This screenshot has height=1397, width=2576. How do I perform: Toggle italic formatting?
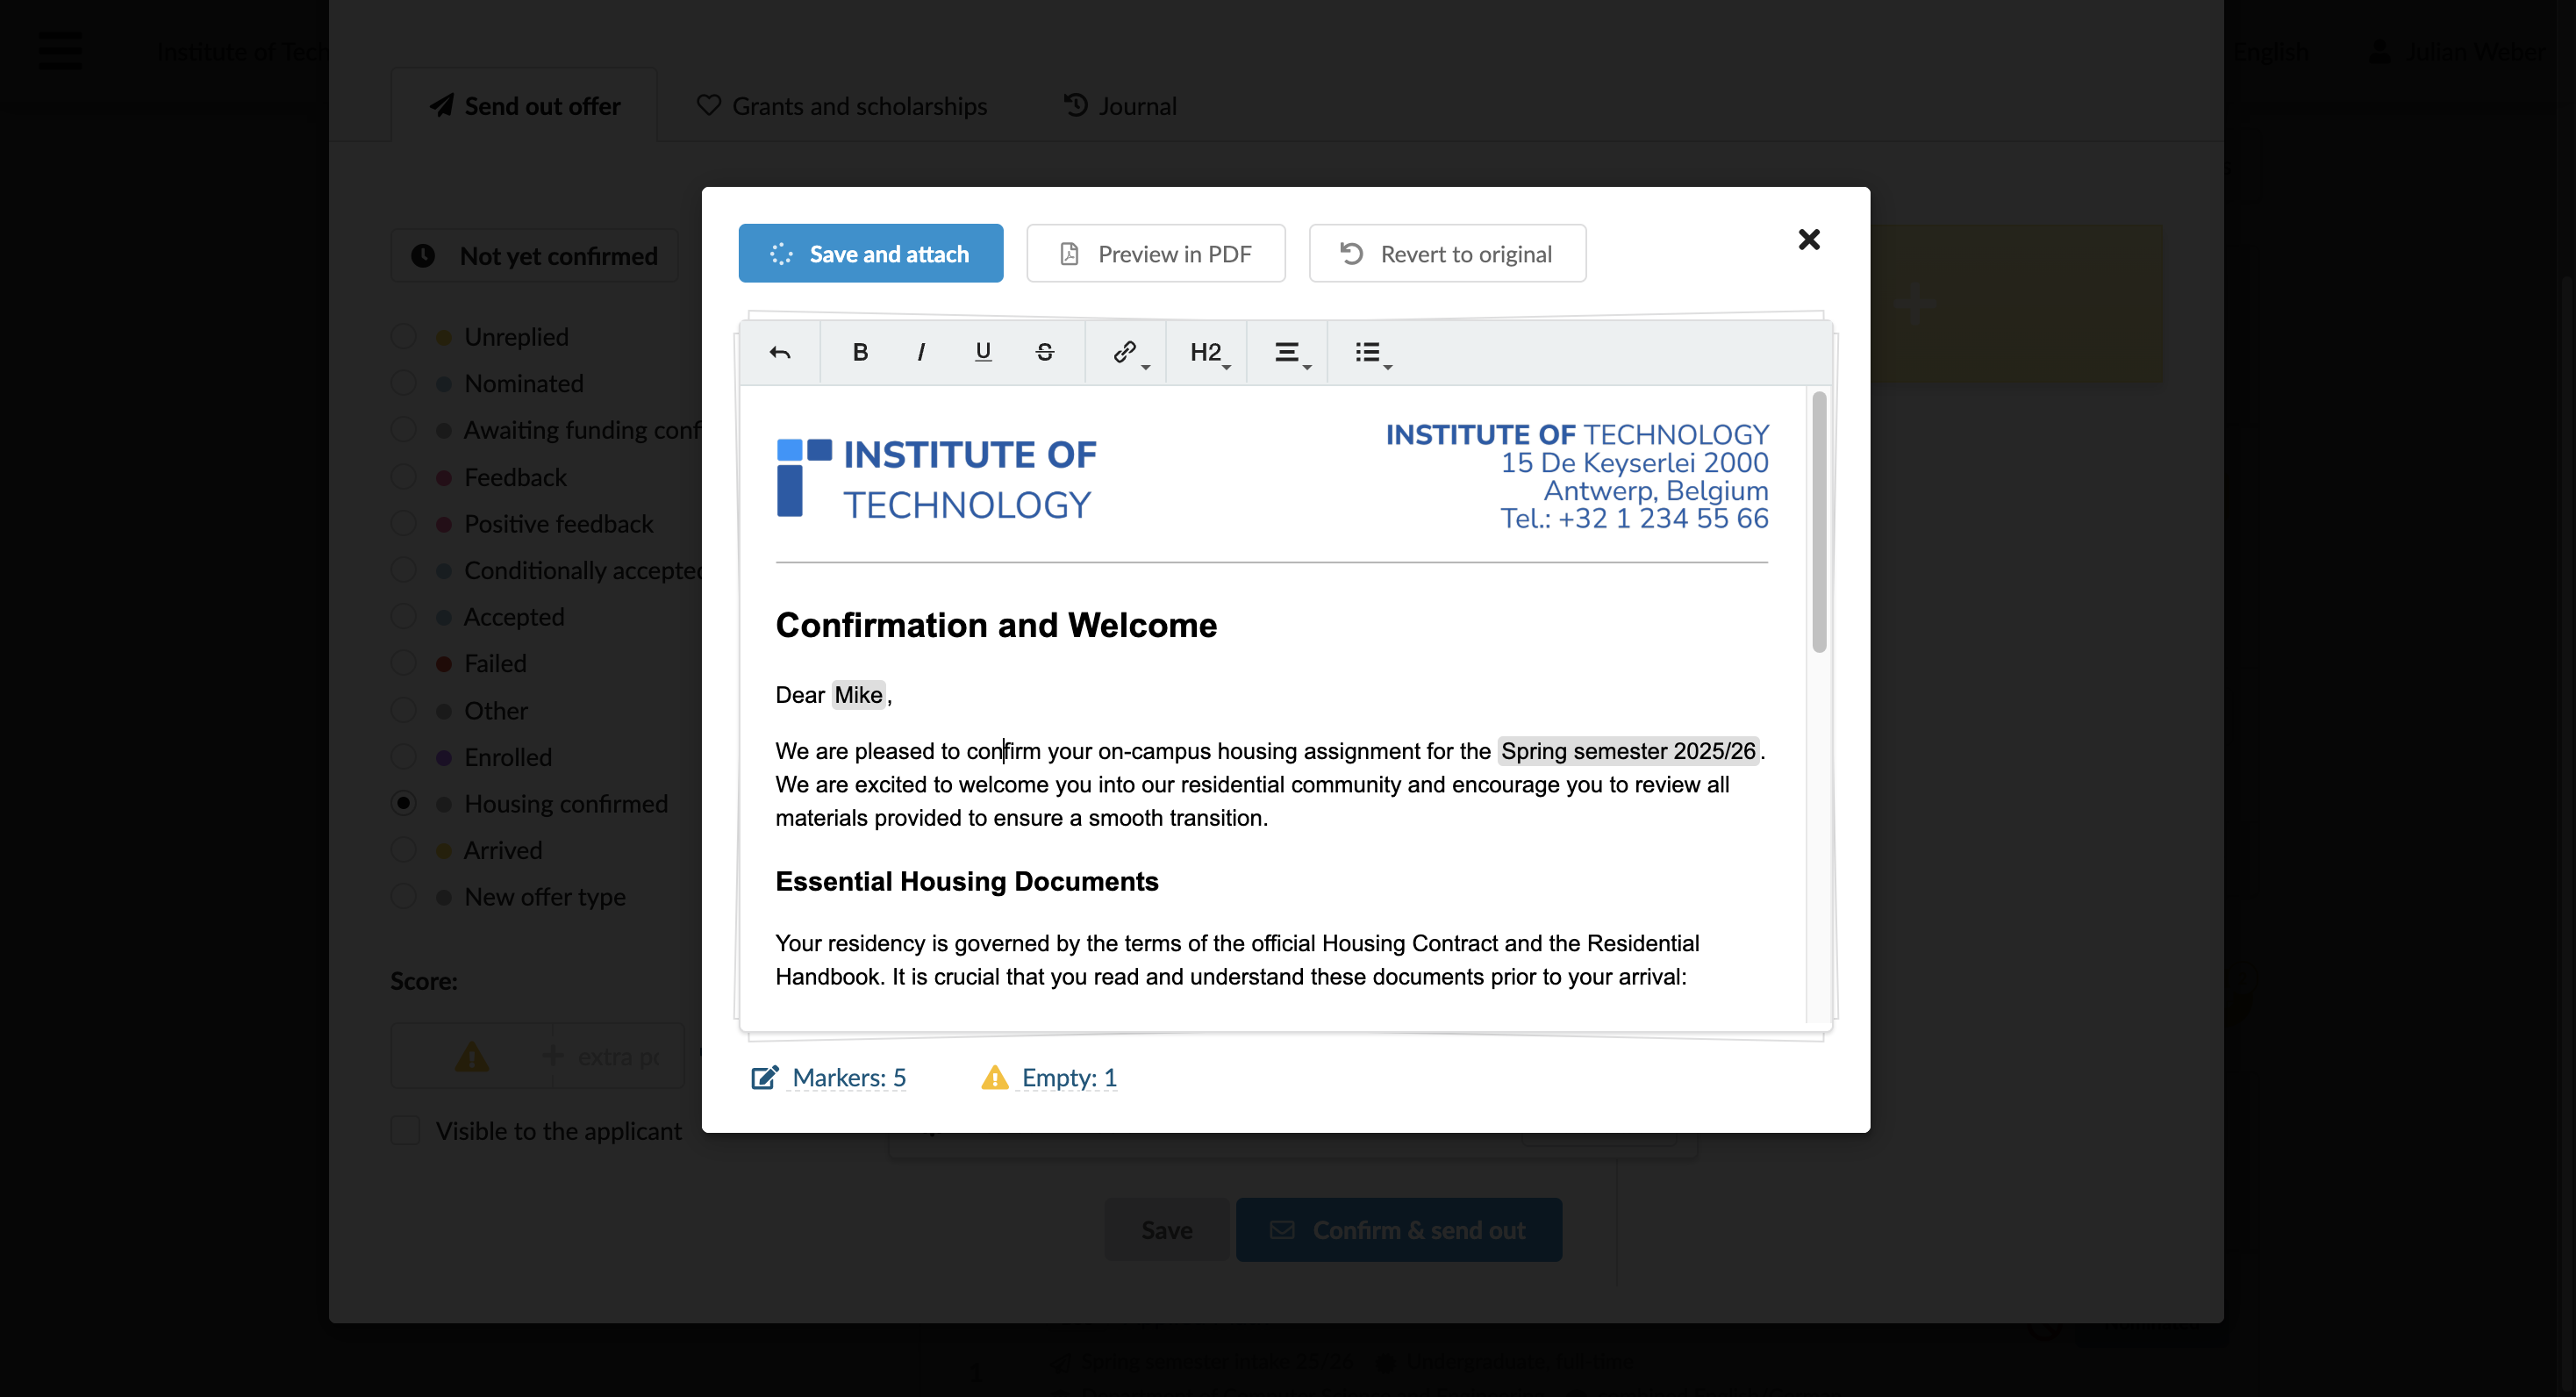click(921, 352)
